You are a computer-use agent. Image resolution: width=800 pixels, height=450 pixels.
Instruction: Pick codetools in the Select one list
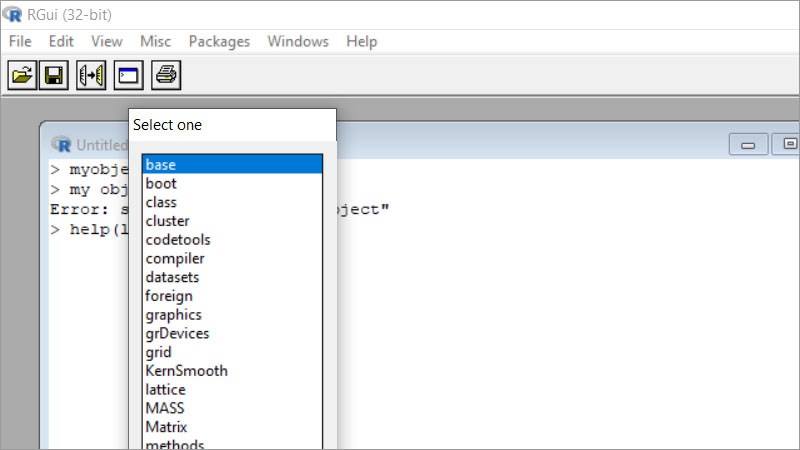232,239
